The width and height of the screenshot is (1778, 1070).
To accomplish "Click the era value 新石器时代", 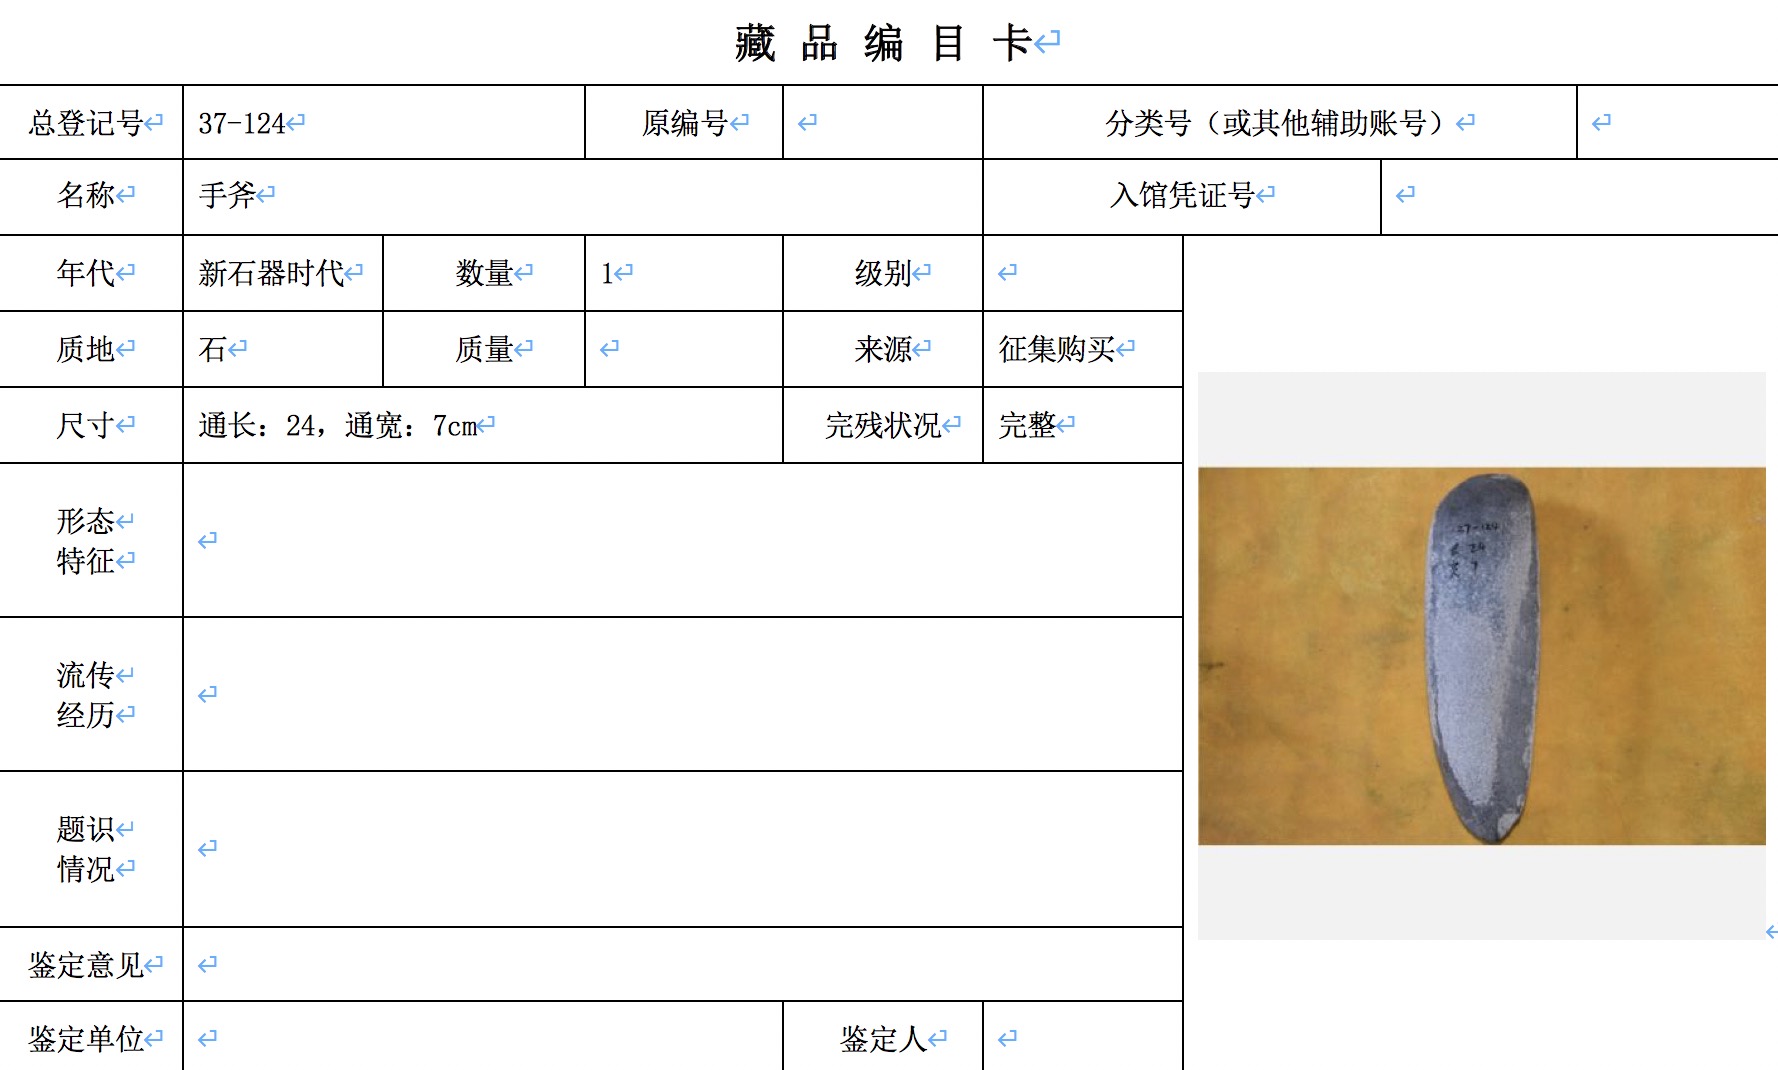I will [271, 273].
